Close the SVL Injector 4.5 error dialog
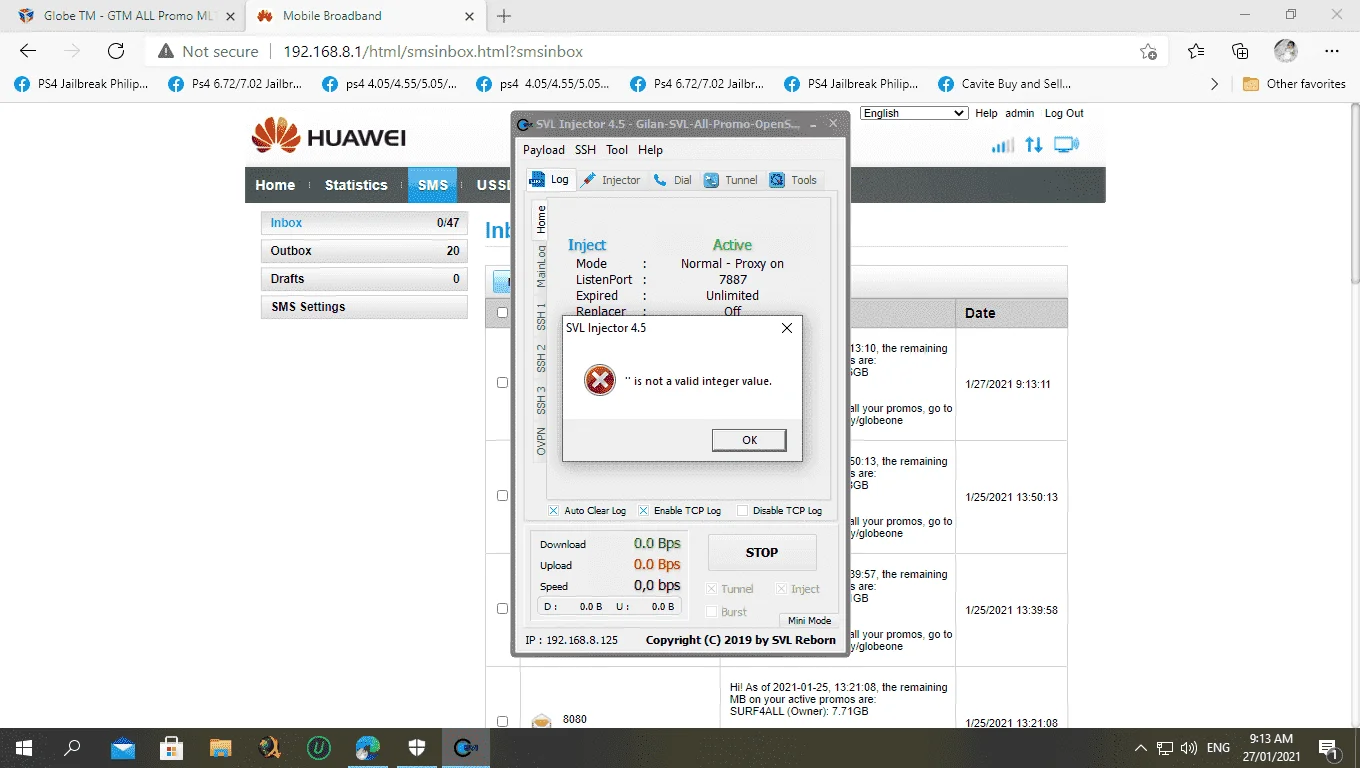The image size is (1360, 768). 786,328
